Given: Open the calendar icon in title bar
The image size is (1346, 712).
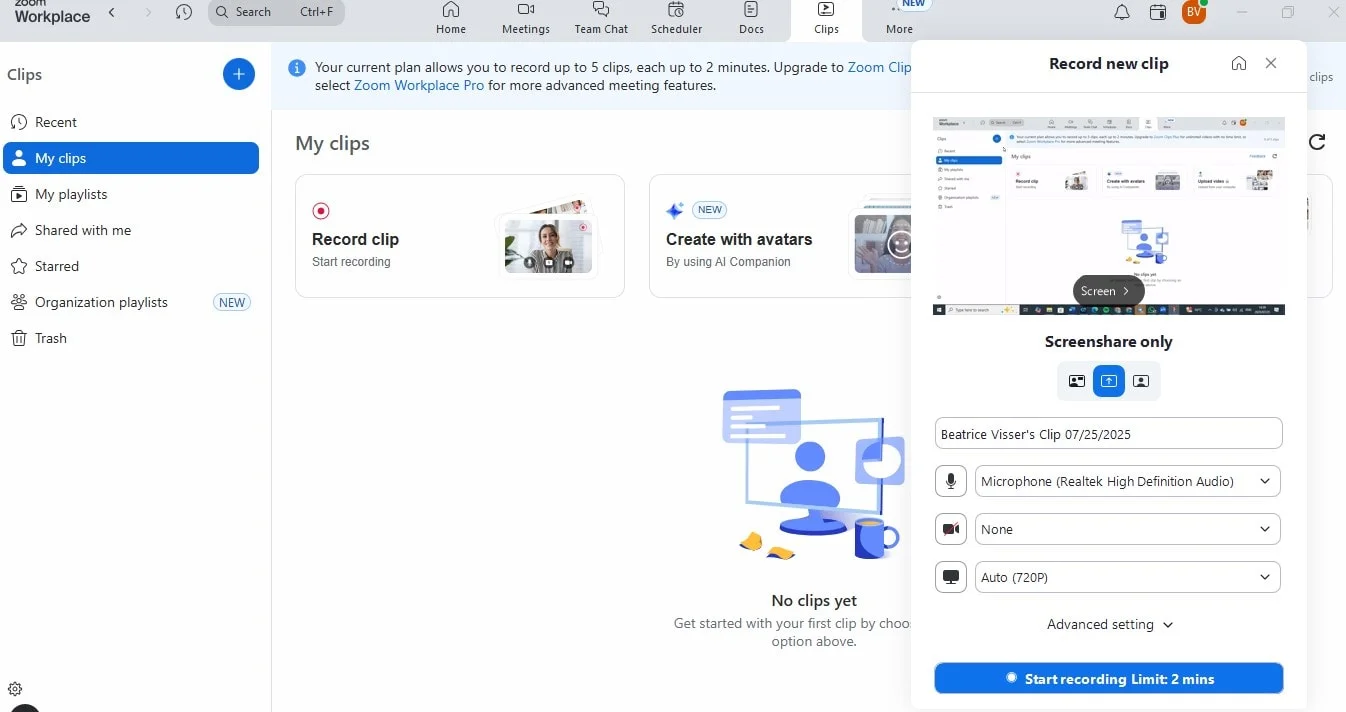Looking at the screenshot, I should pos(1157,13).
